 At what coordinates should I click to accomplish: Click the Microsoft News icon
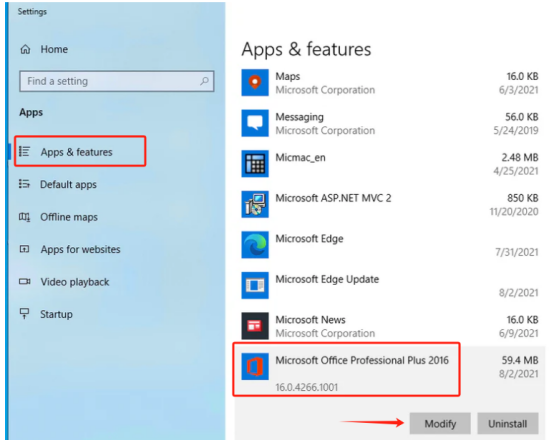coord(255,326)
